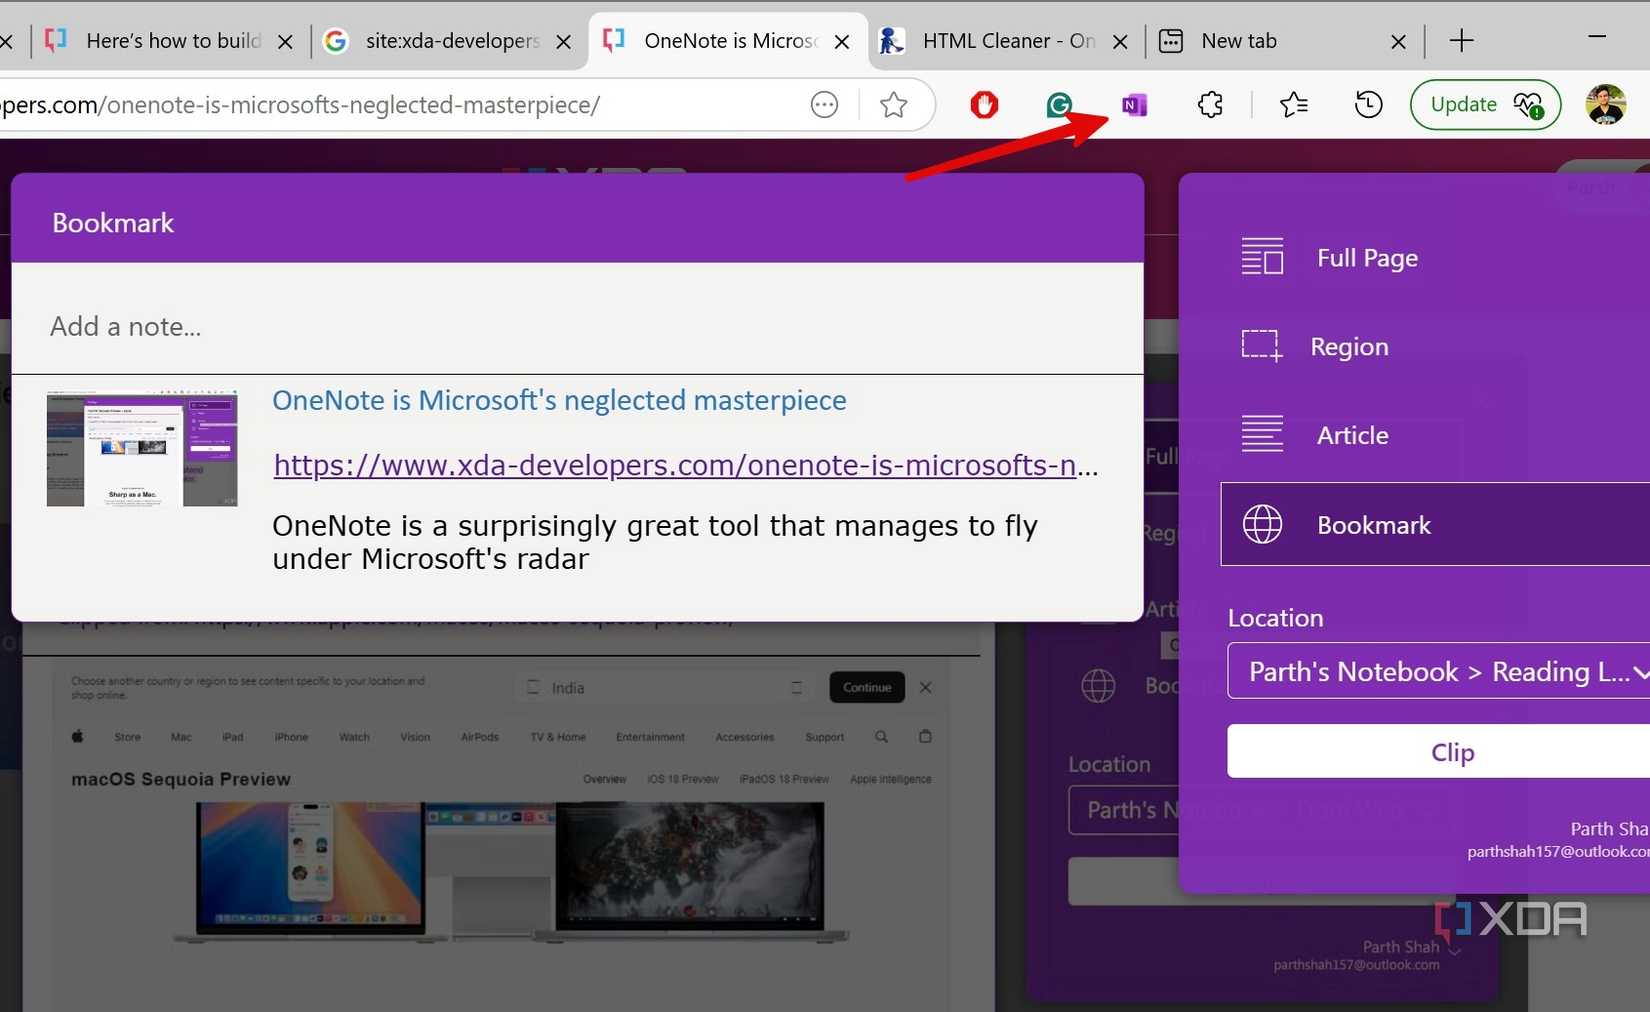Click the red ad blocker extension icon

coord(983,104)
